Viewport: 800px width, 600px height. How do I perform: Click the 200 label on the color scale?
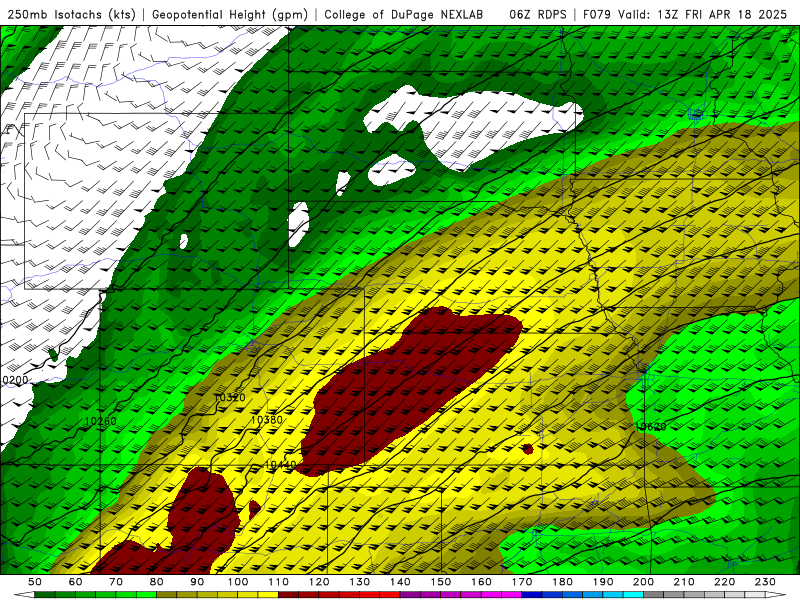click(x=643, y=582)
